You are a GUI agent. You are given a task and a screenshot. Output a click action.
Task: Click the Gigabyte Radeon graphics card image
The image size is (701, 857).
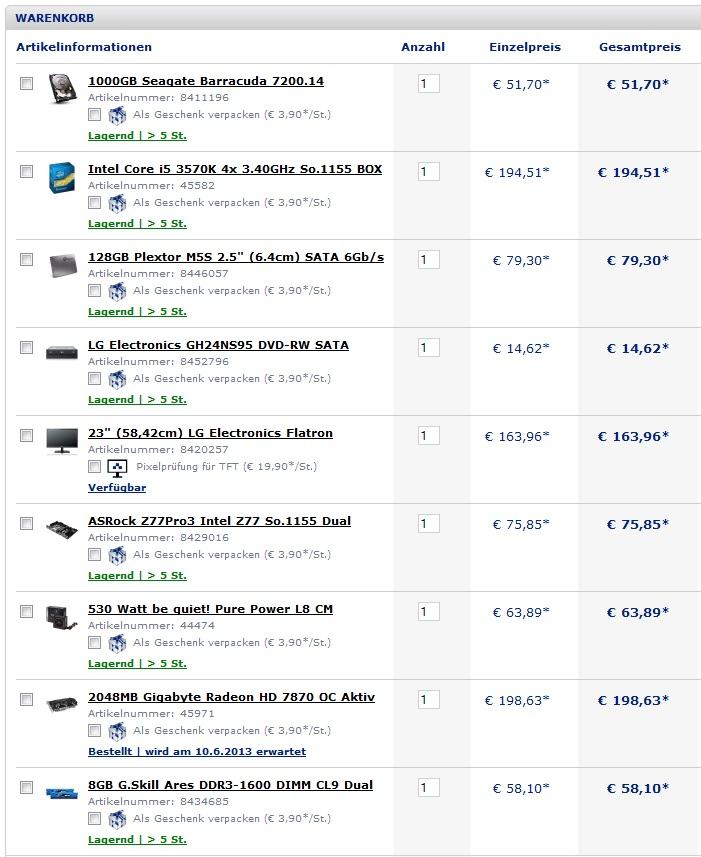(x=62, y=704)
